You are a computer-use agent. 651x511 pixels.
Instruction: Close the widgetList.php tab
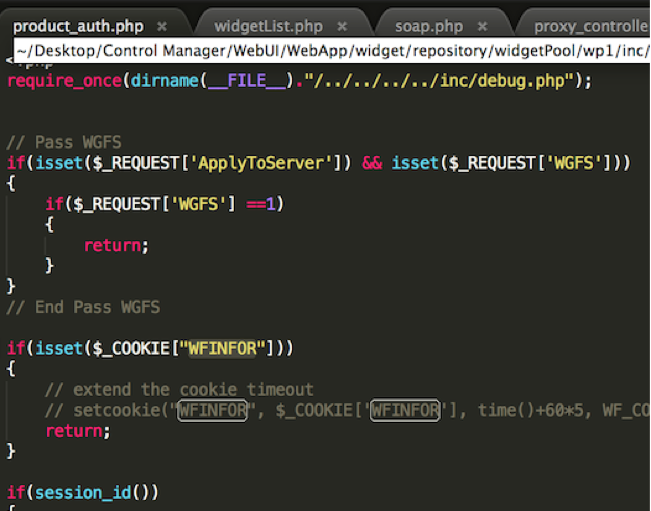click(343, 26)
